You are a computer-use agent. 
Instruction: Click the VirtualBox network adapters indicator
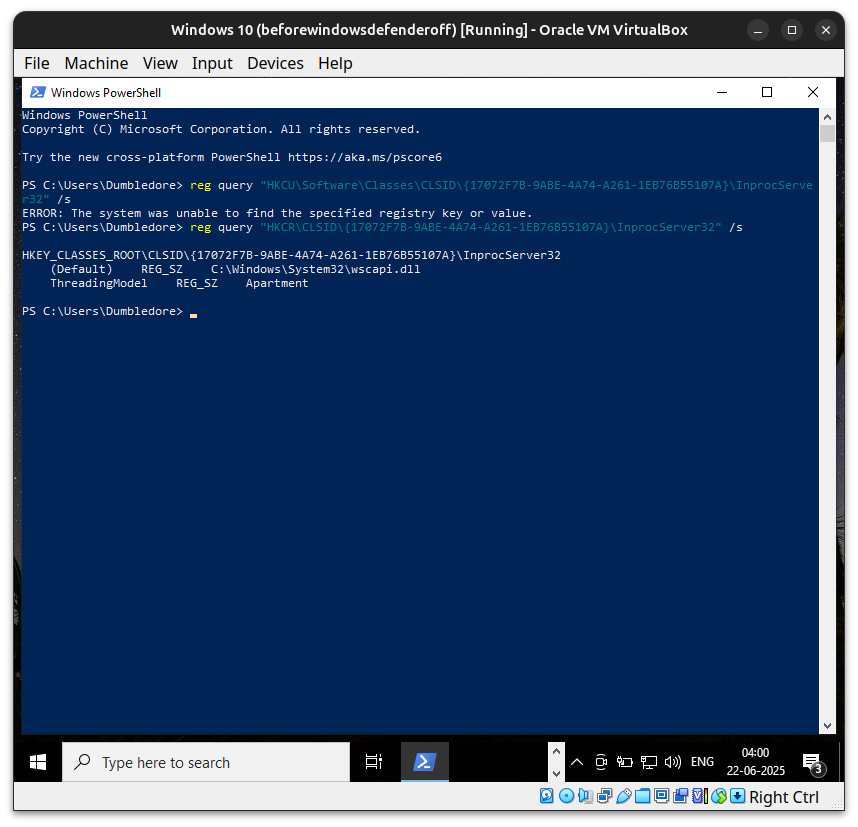click(605, 796)
